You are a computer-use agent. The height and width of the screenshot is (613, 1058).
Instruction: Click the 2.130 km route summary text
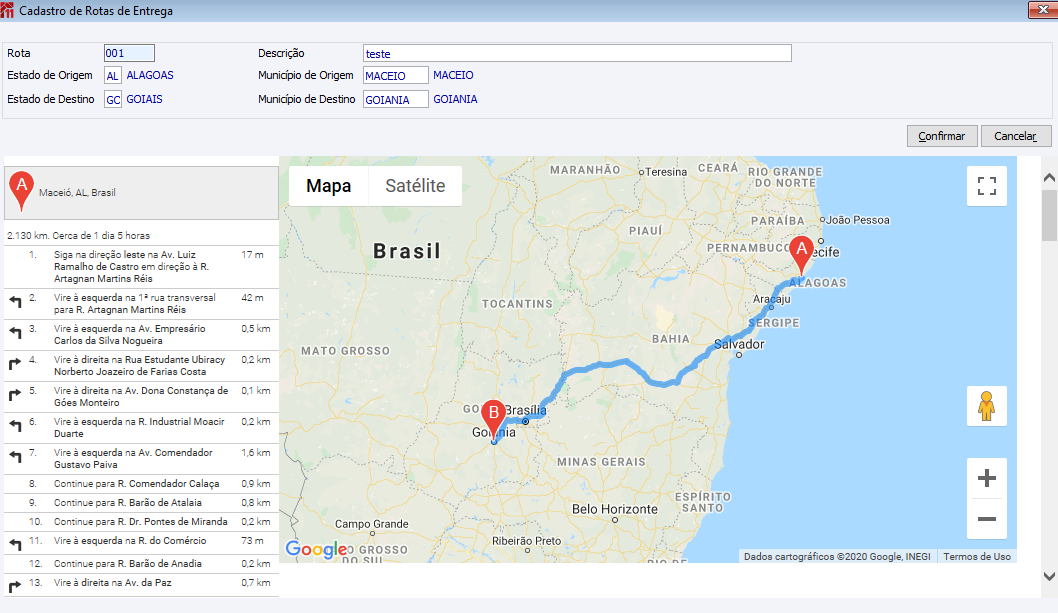point(78,236)
